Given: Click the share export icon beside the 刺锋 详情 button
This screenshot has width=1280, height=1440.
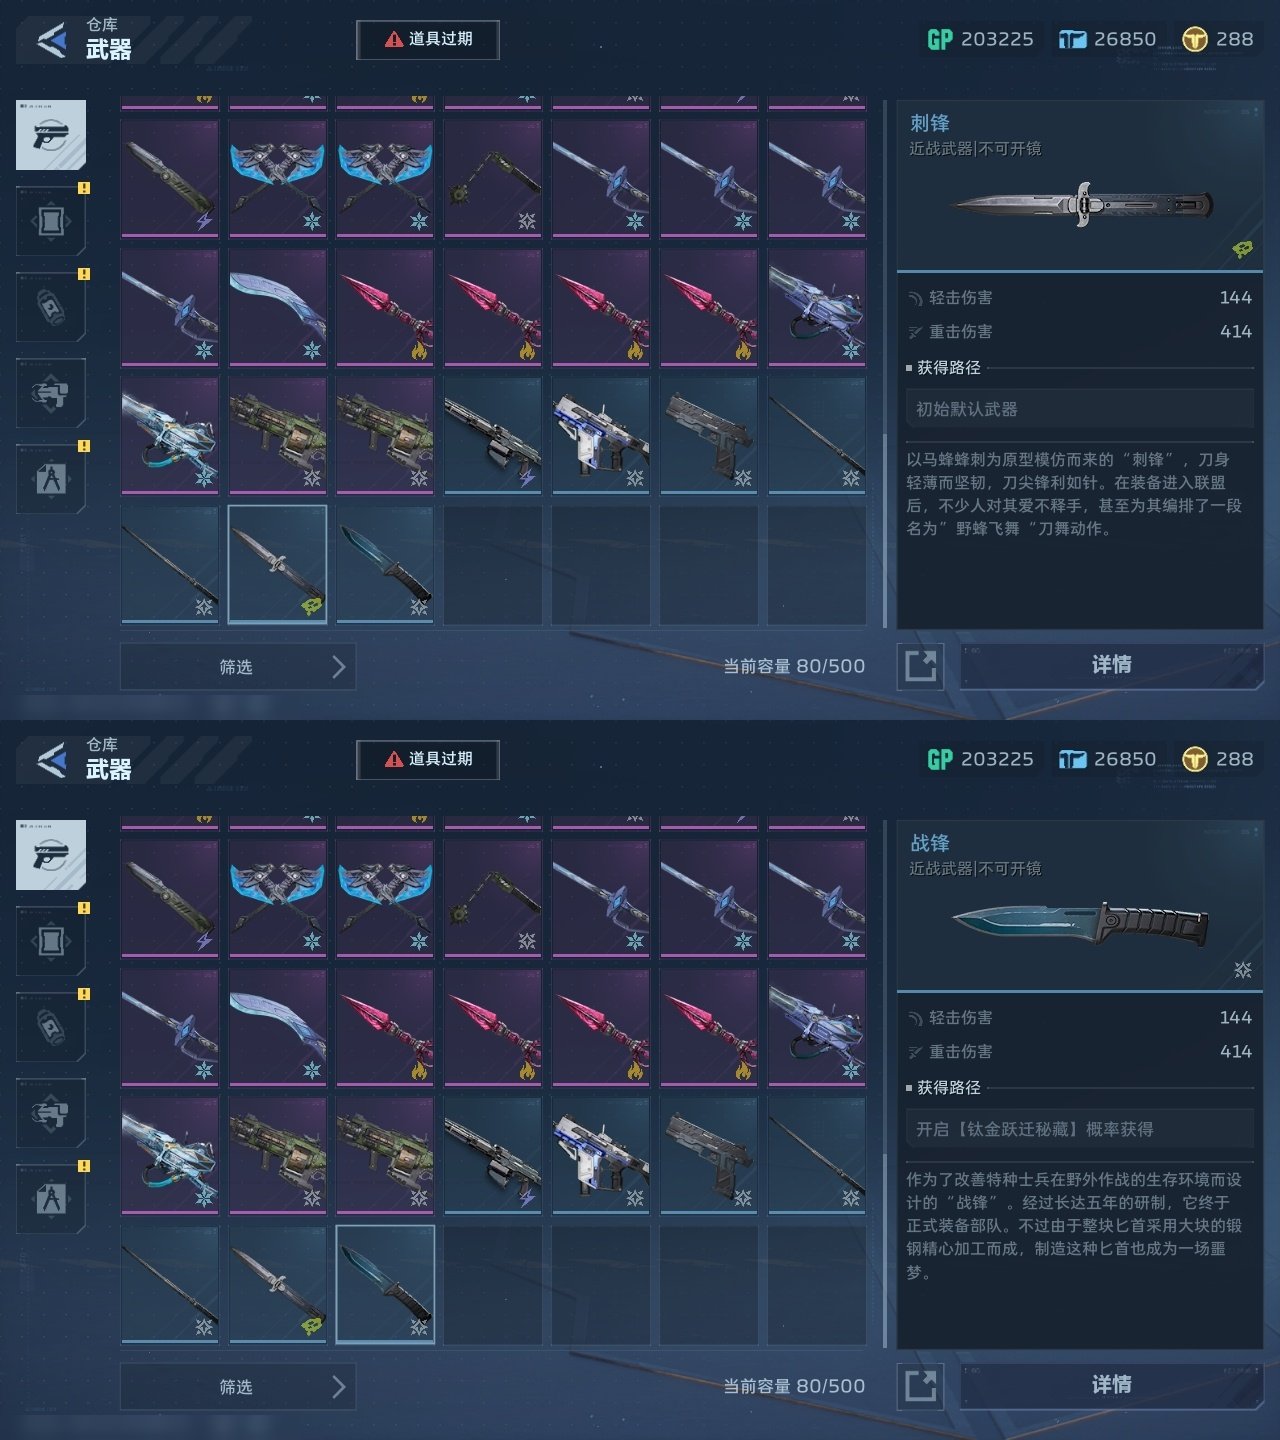Looking at the screenshot, I should coord(920,666).
